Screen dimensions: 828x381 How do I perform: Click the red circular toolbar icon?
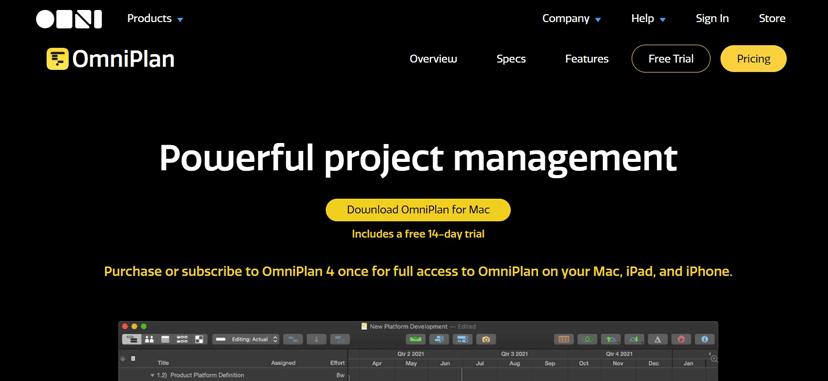(681, 339)
